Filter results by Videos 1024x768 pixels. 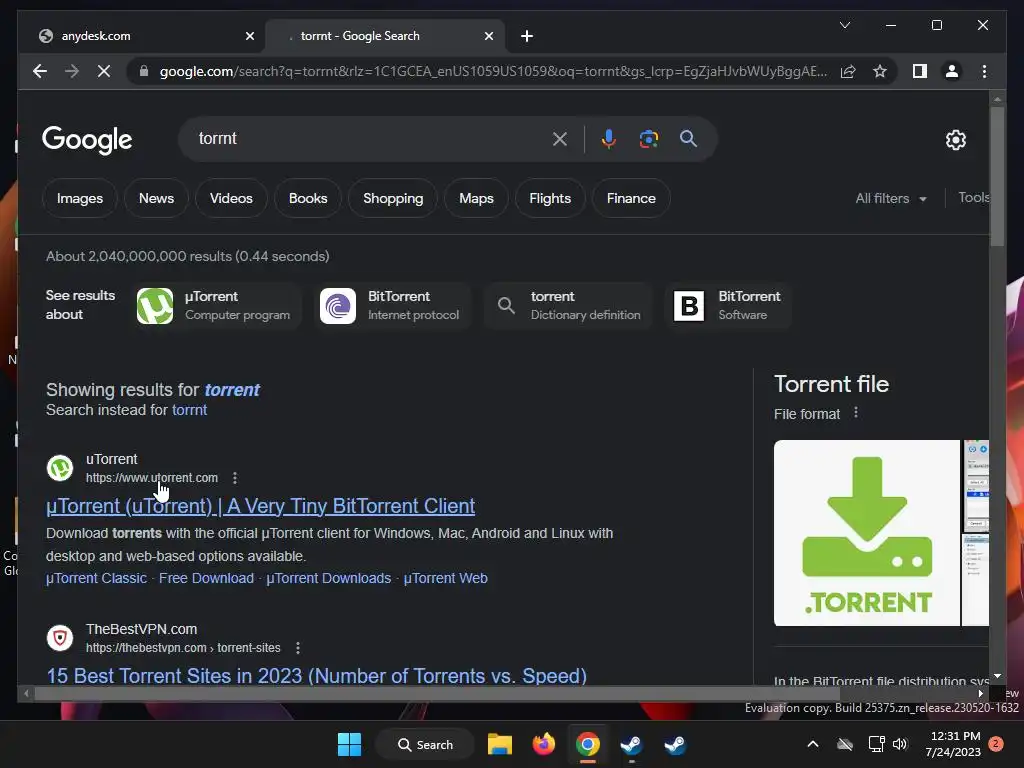(231, 198)
